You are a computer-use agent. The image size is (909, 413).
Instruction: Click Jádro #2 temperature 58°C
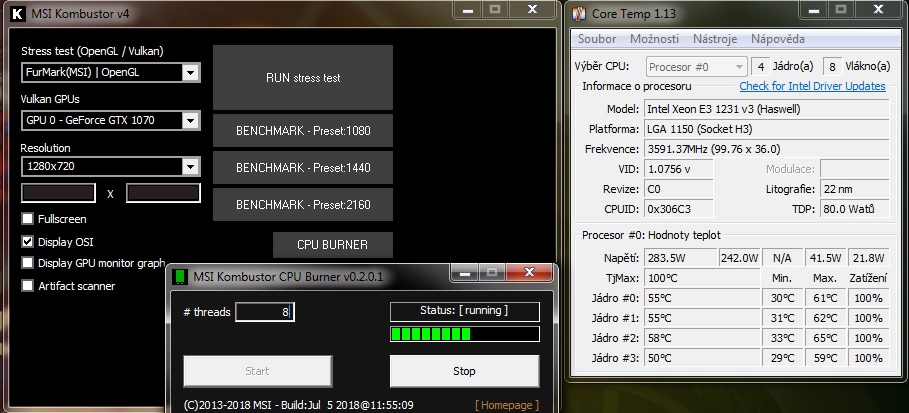[702, 338]
